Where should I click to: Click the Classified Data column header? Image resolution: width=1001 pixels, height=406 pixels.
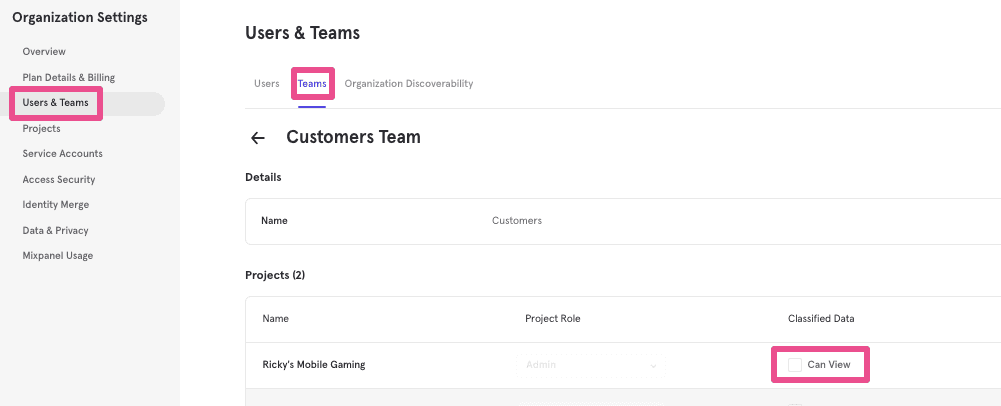(821, 319)
